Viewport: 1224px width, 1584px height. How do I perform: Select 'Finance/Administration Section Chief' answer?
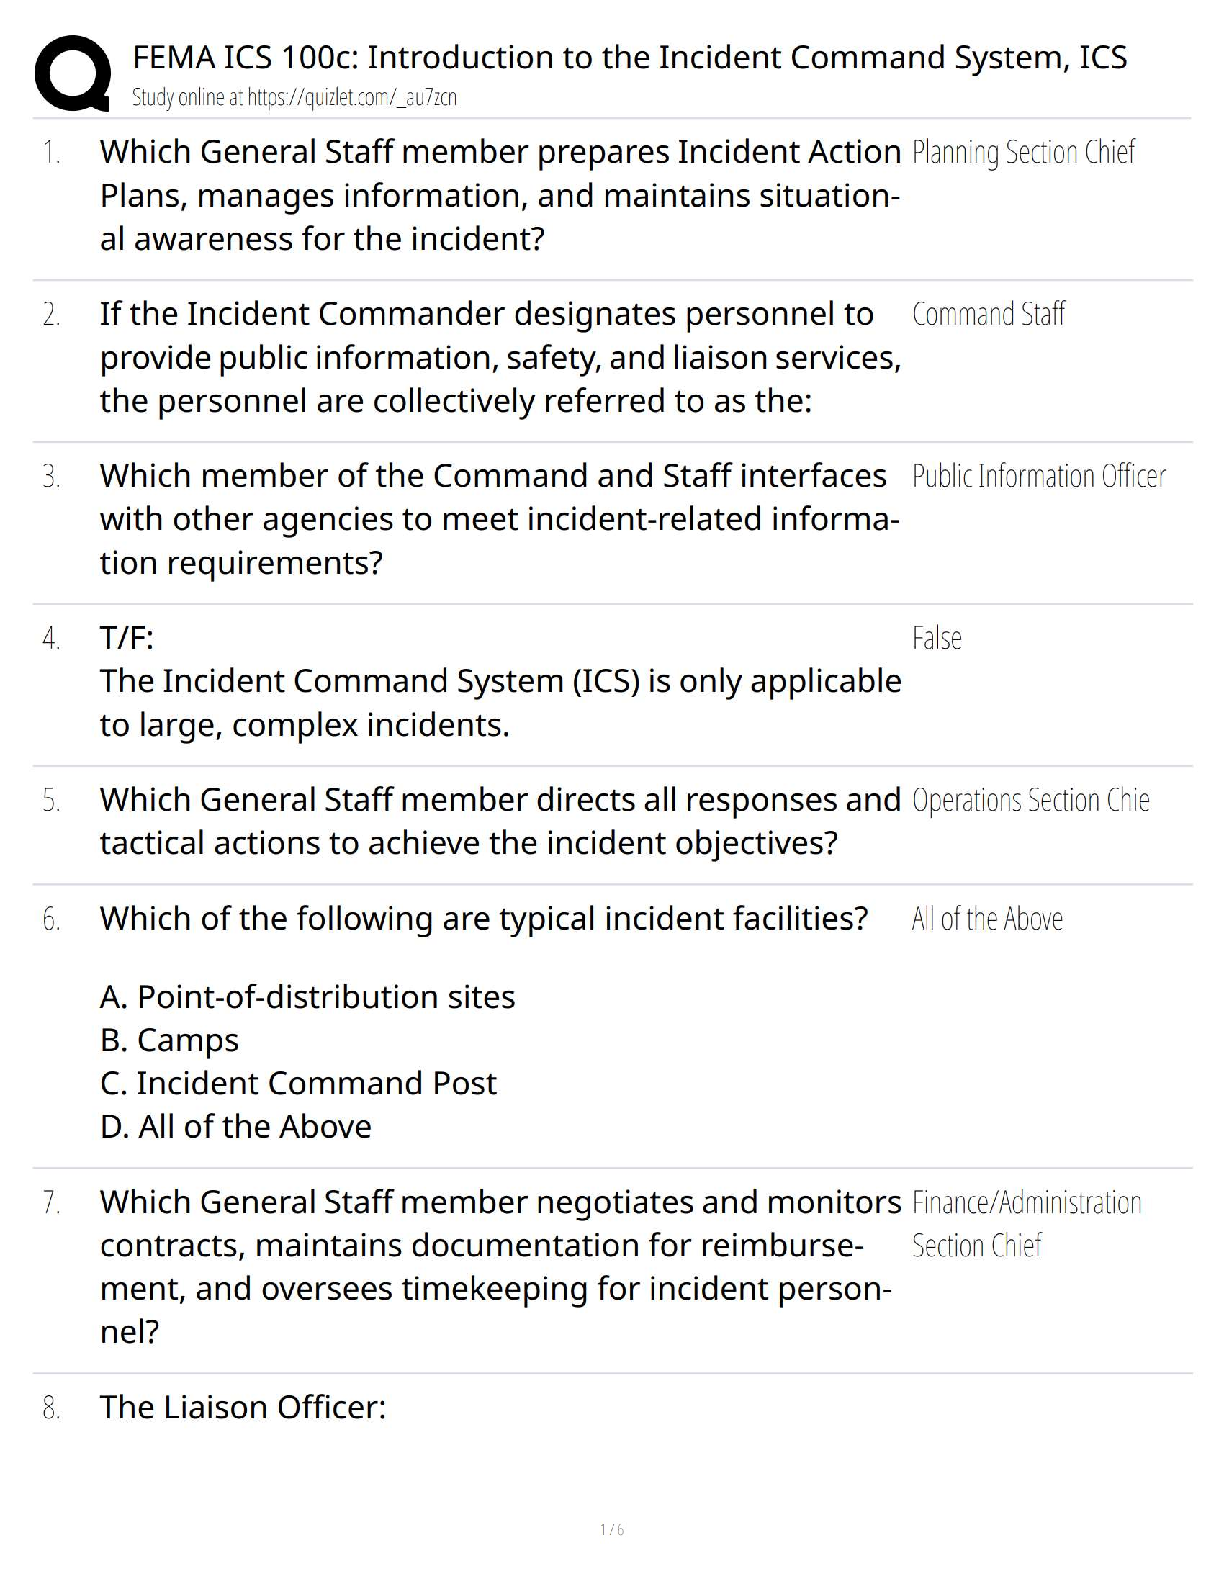[1025, 1223]
